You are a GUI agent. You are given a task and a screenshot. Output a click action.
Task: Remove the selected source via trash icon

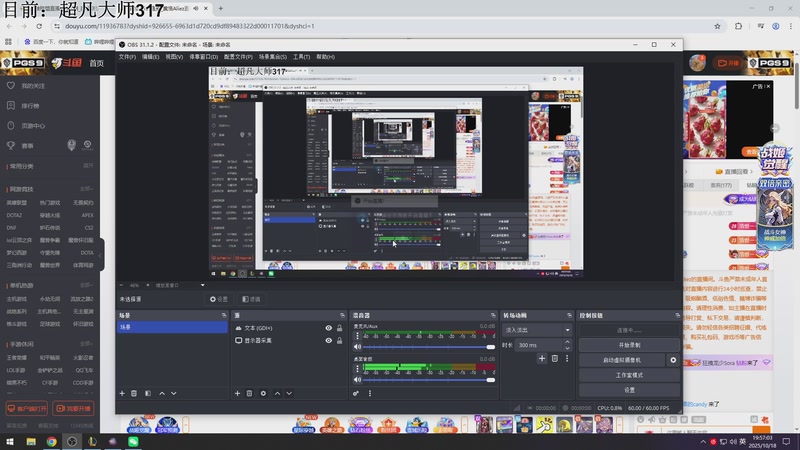coord(249,393)
